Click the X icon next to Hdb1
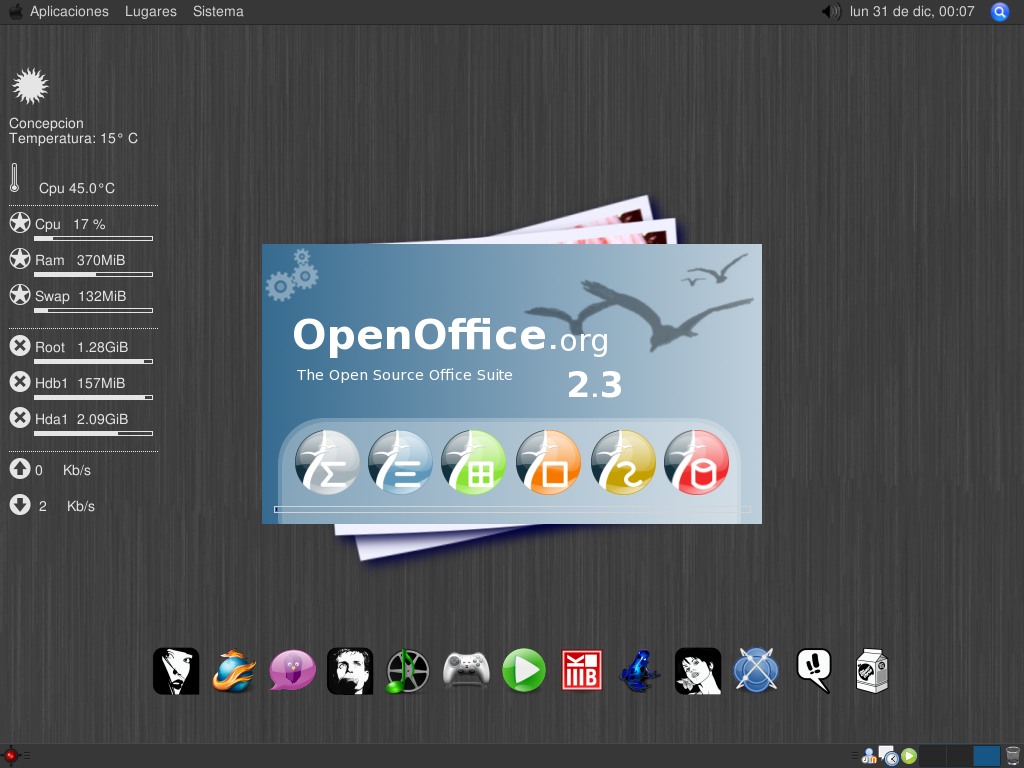 [20, 381]
